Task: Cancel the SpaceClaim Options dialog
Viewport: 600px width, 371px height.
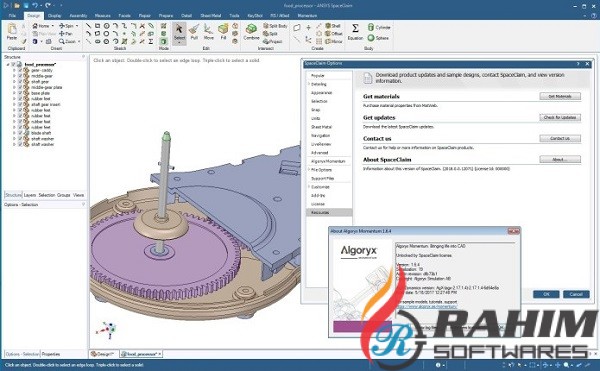Action: click(576, 294)
